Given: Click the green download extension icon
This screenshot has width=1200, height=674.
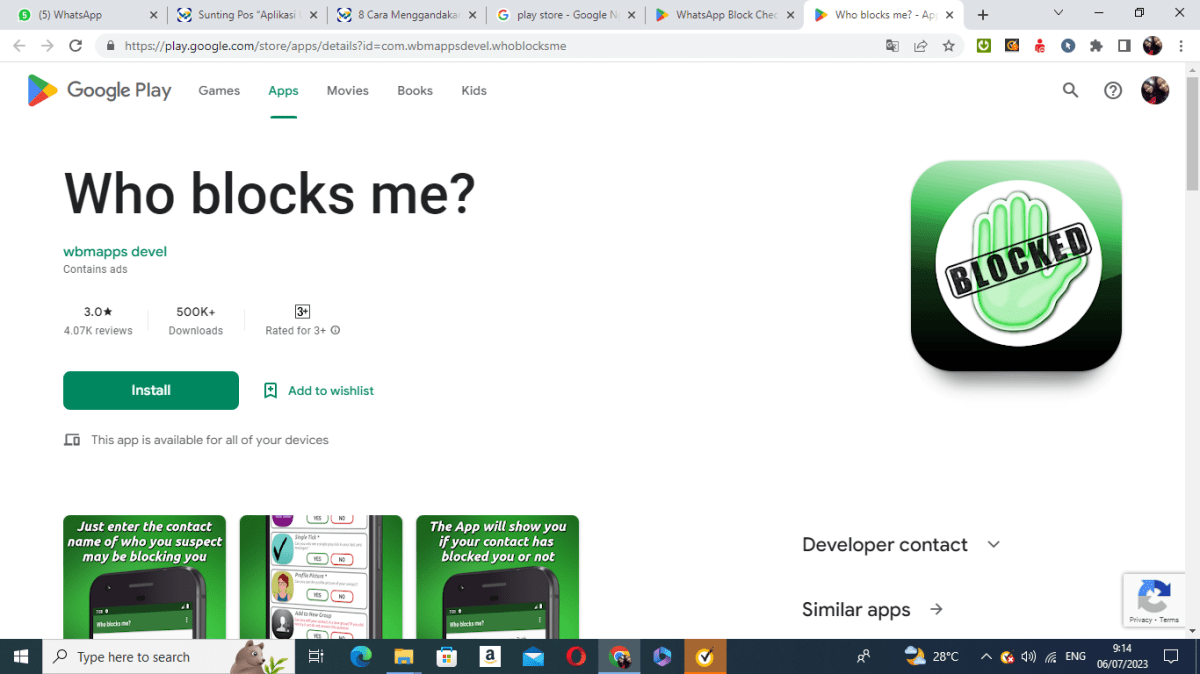Looking at the screenshot, I should (984, 45).
